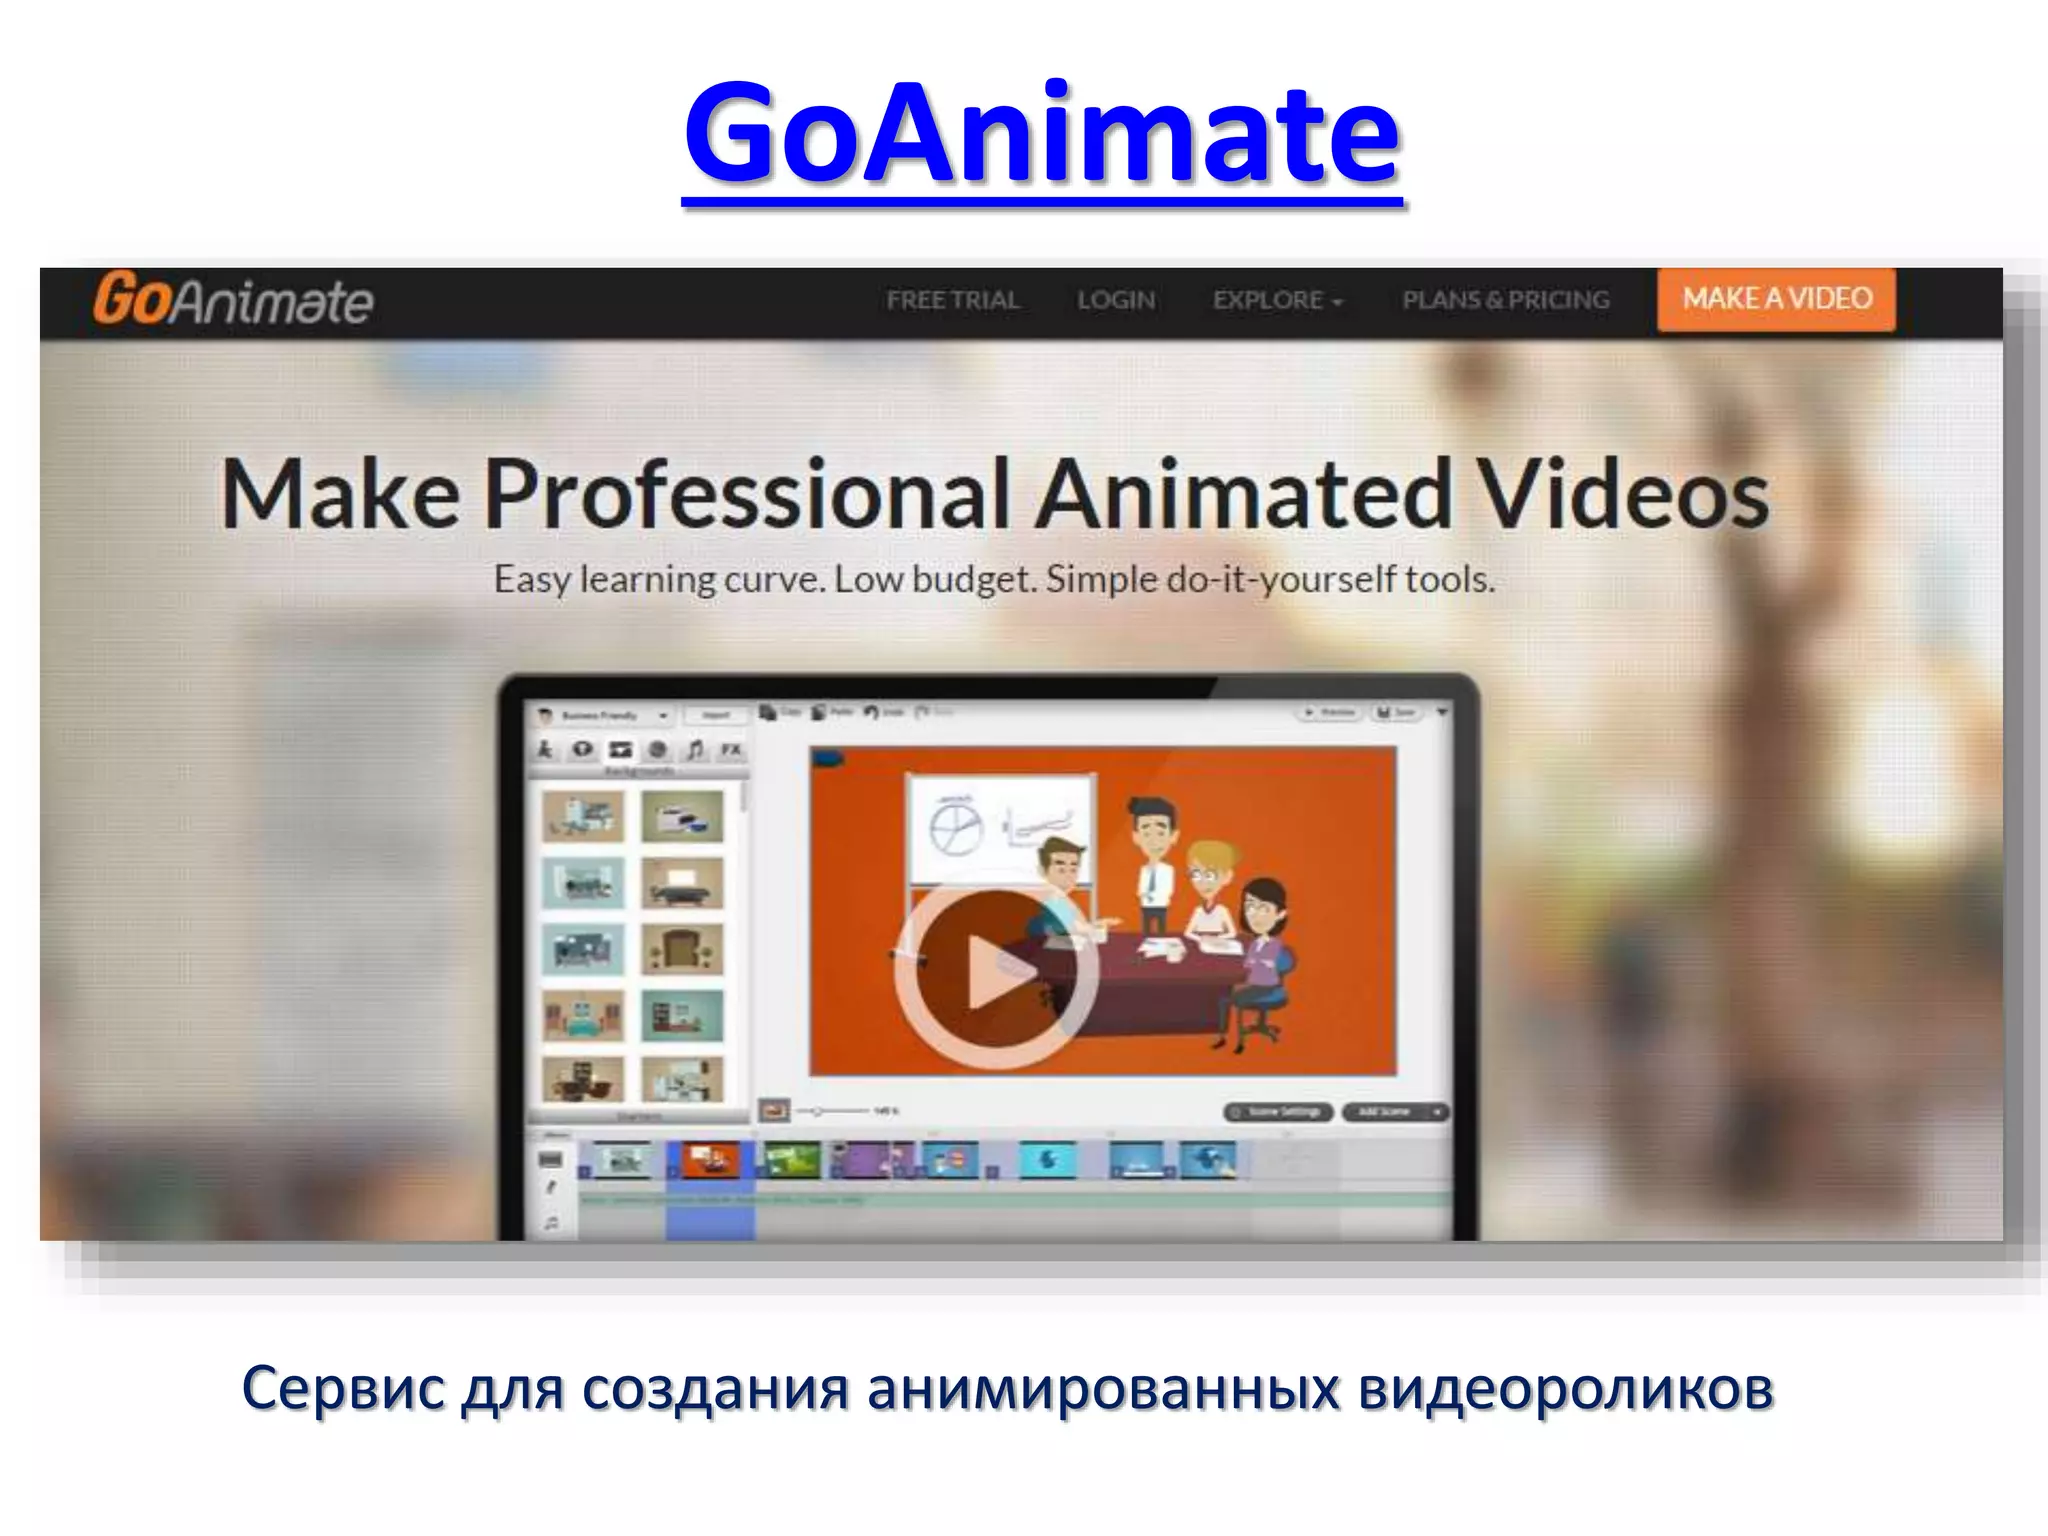2048x1536 pixels.
Task: Click the stage view icon beside the zoom slider
Action: (774, 1111)
